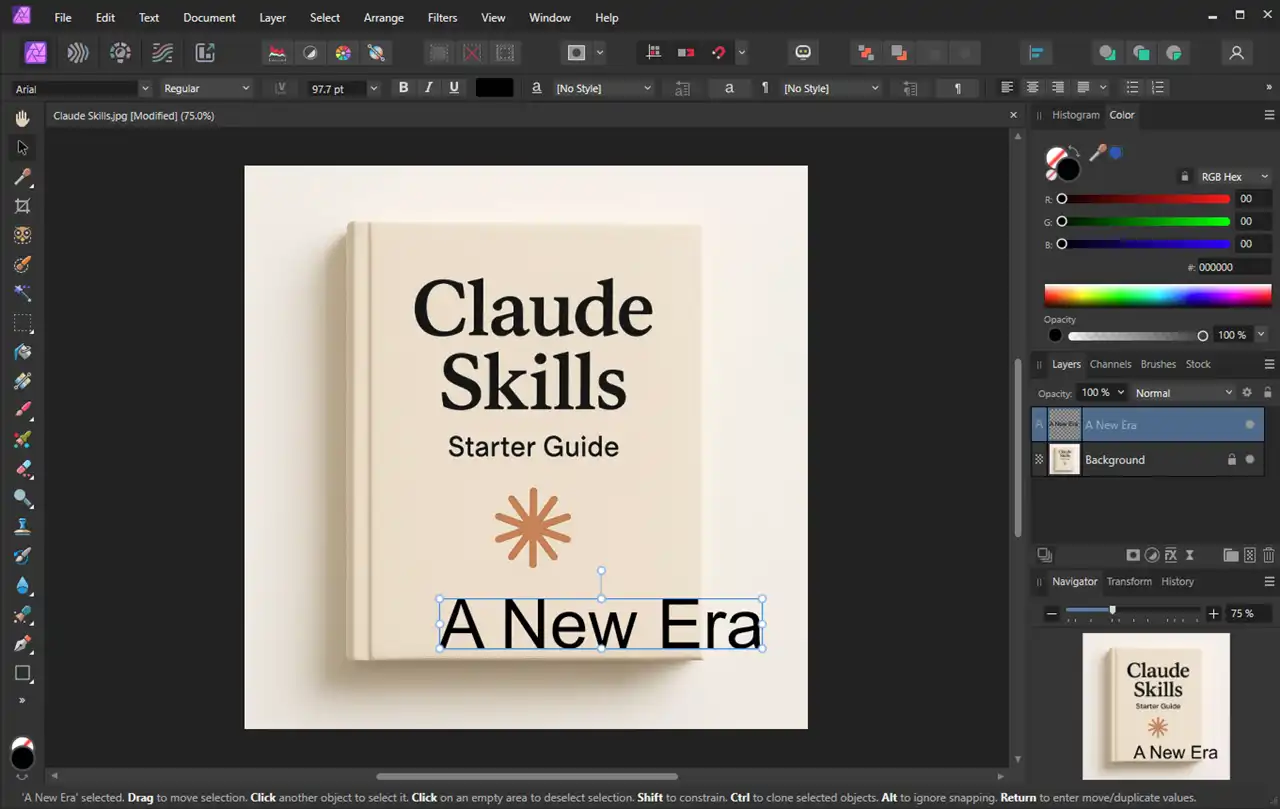Screen dimensions: 1280x809
Task: Toggle underline text formatting
Action: click(454, 88)
